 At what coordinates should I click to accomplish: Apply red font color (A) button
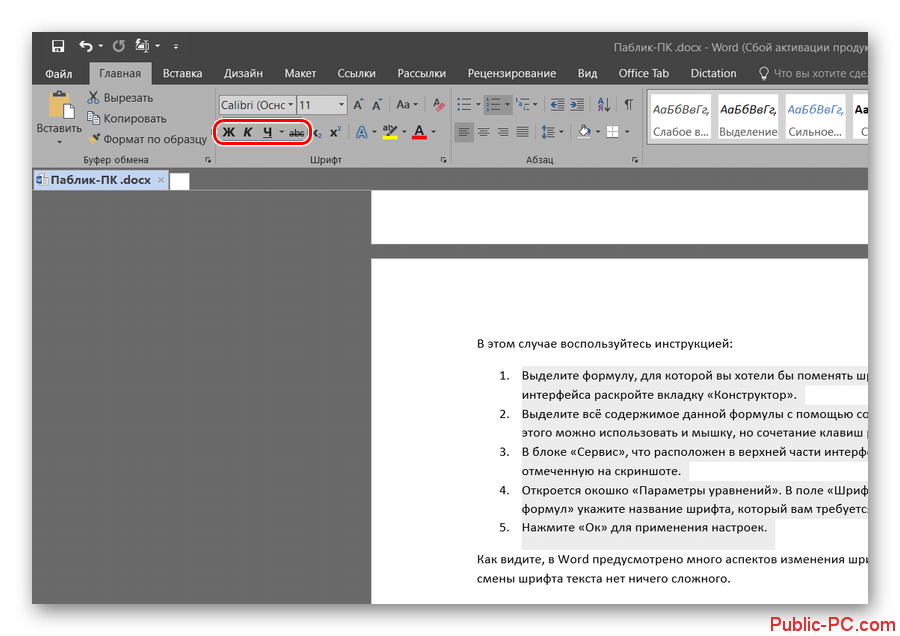[419, 132]
